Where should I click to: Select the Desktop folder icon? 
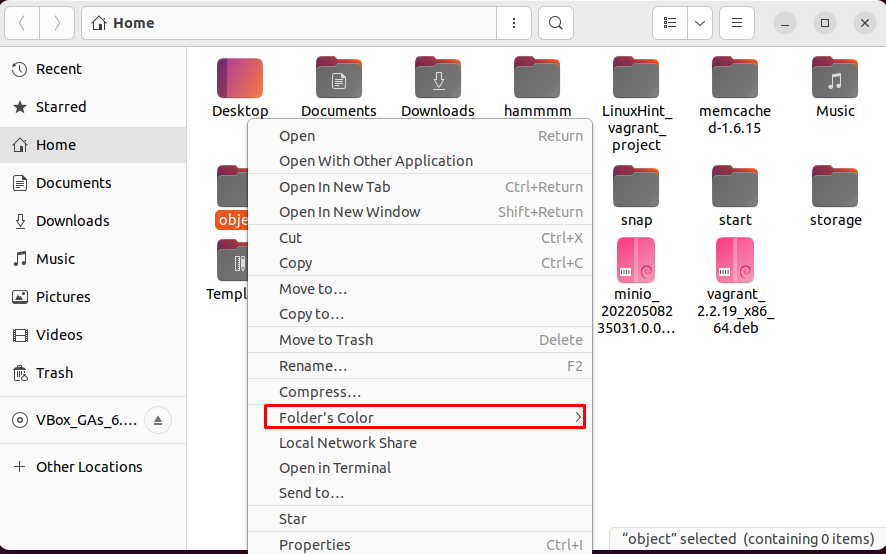(240, 79)
